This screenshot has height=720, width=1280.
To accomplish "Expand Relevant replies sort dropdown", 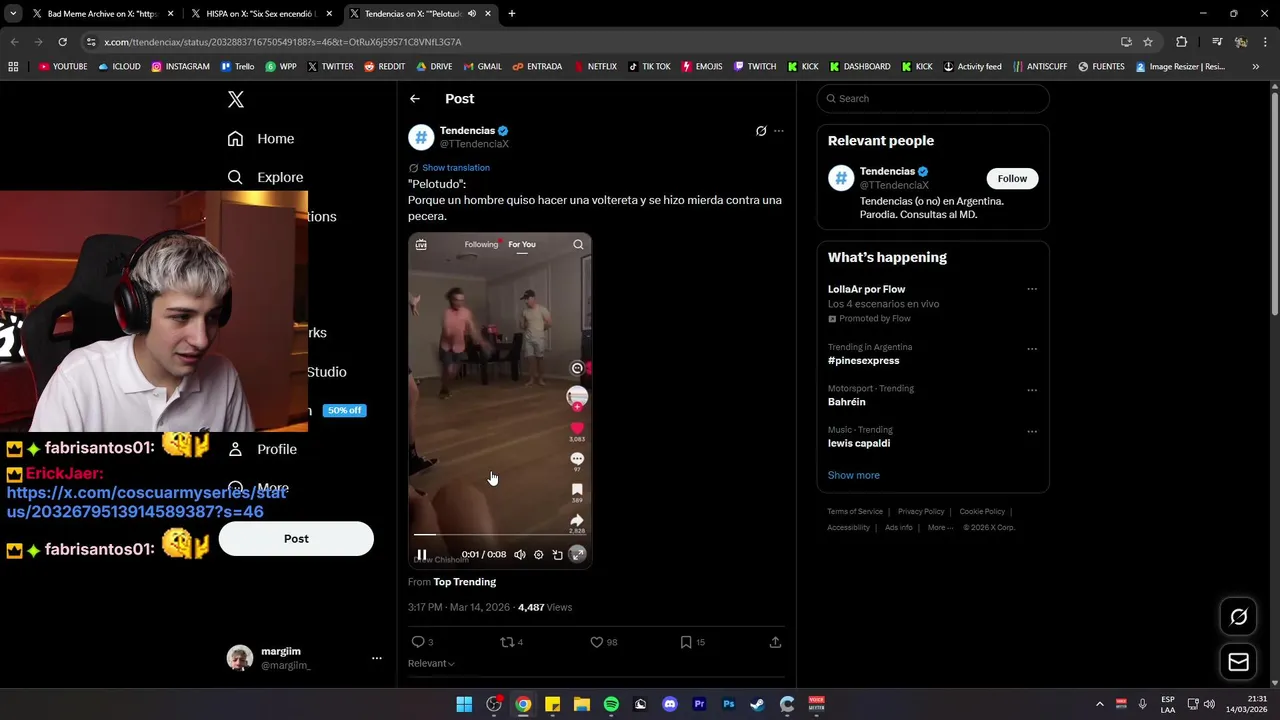I will 431,664.
